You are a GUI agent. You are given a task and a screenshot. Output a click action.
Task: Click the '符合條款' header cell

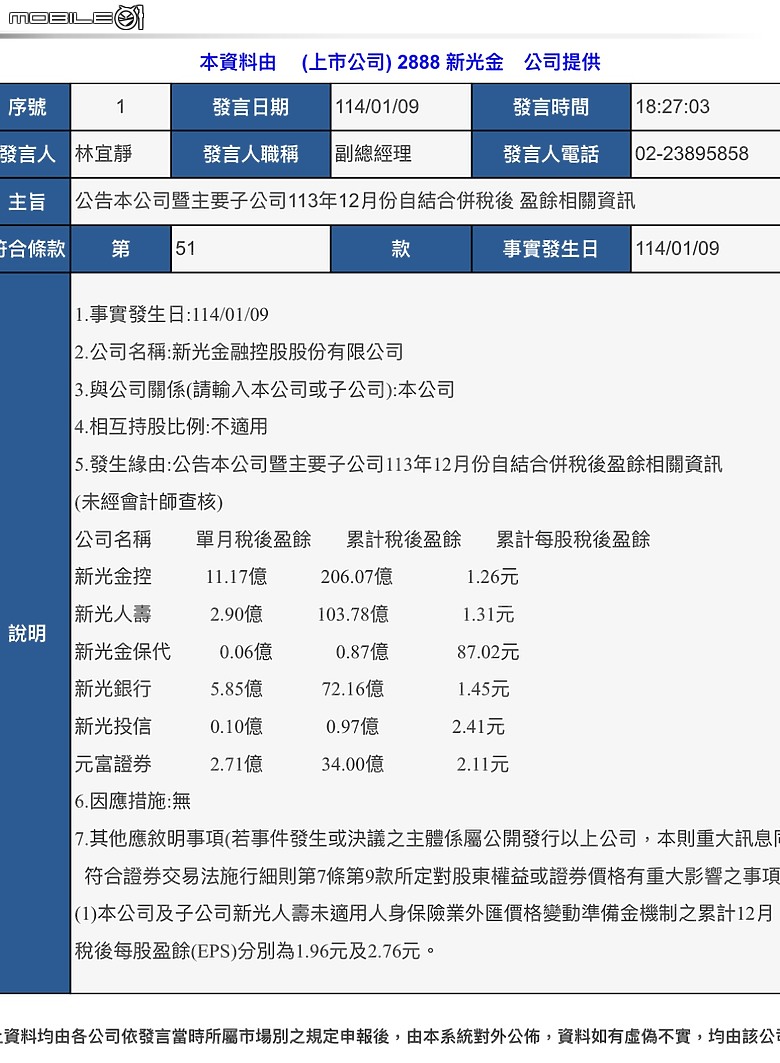(35, 249)
